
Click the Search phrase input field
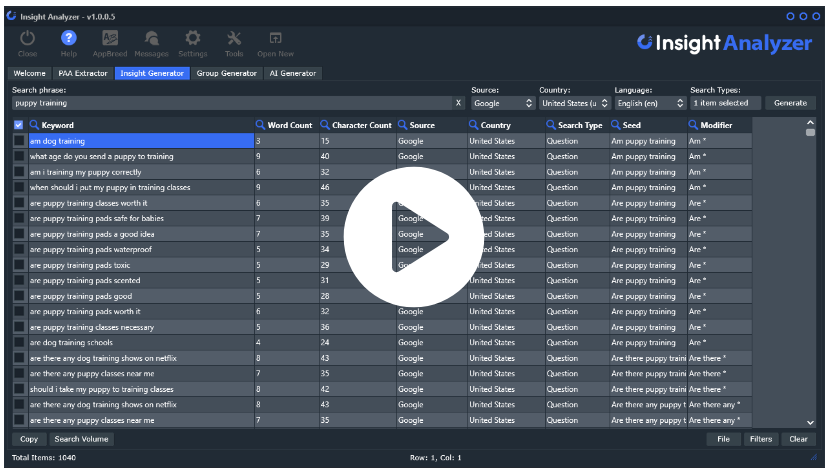coord(230,103)
